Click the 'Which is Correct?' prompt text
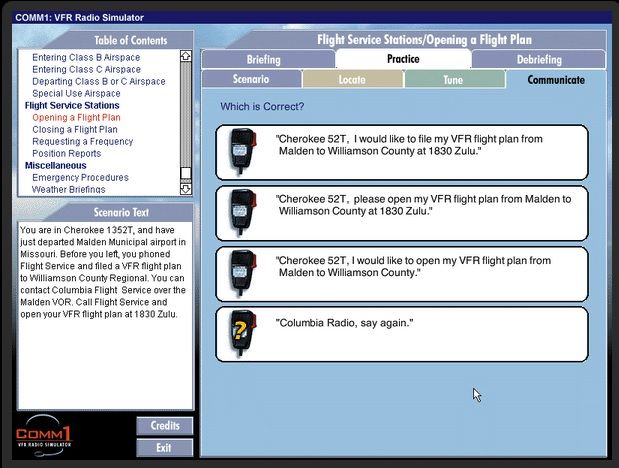619x468 pixels. (262, 107)
